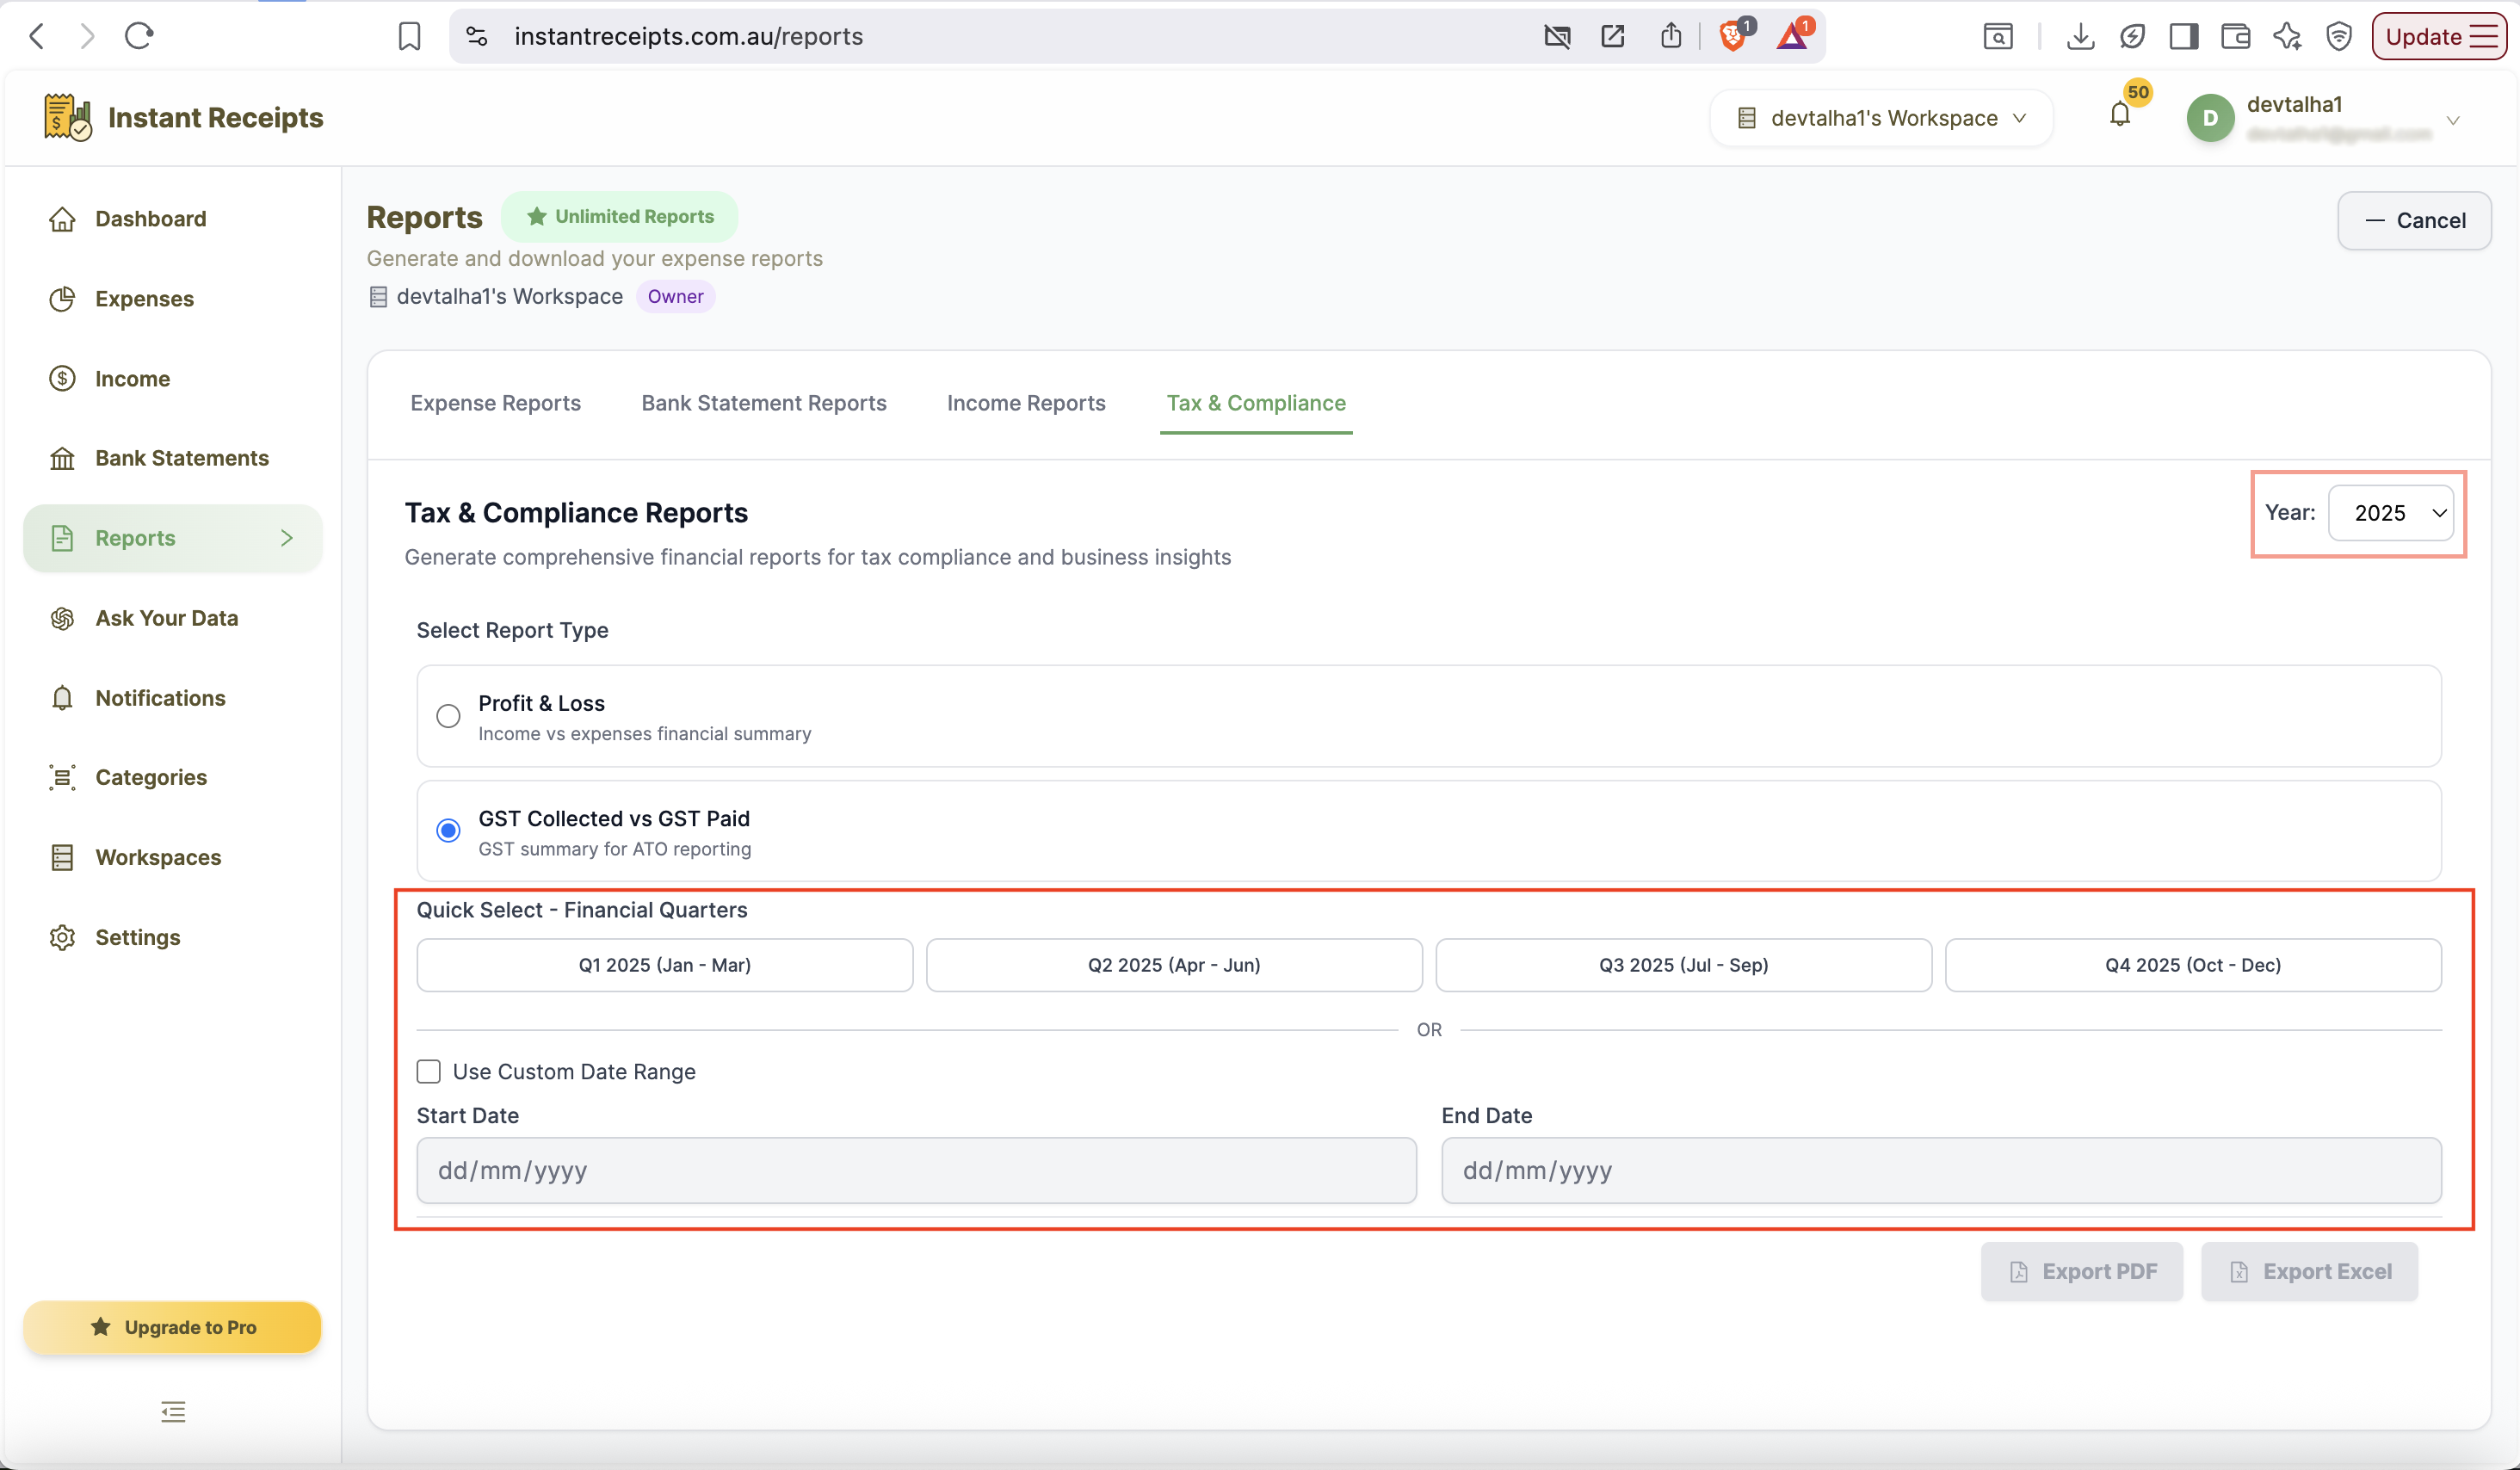Open the tab search icon in browser toolbar

[x=1997, y=37]
